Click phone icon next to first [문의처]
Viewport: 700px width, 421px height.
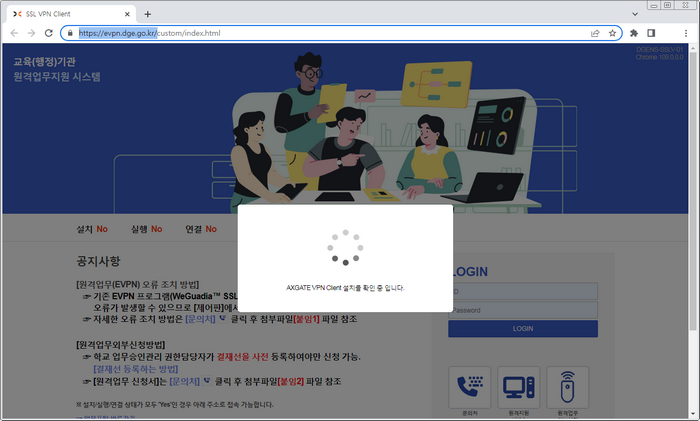tap(223, 319)
